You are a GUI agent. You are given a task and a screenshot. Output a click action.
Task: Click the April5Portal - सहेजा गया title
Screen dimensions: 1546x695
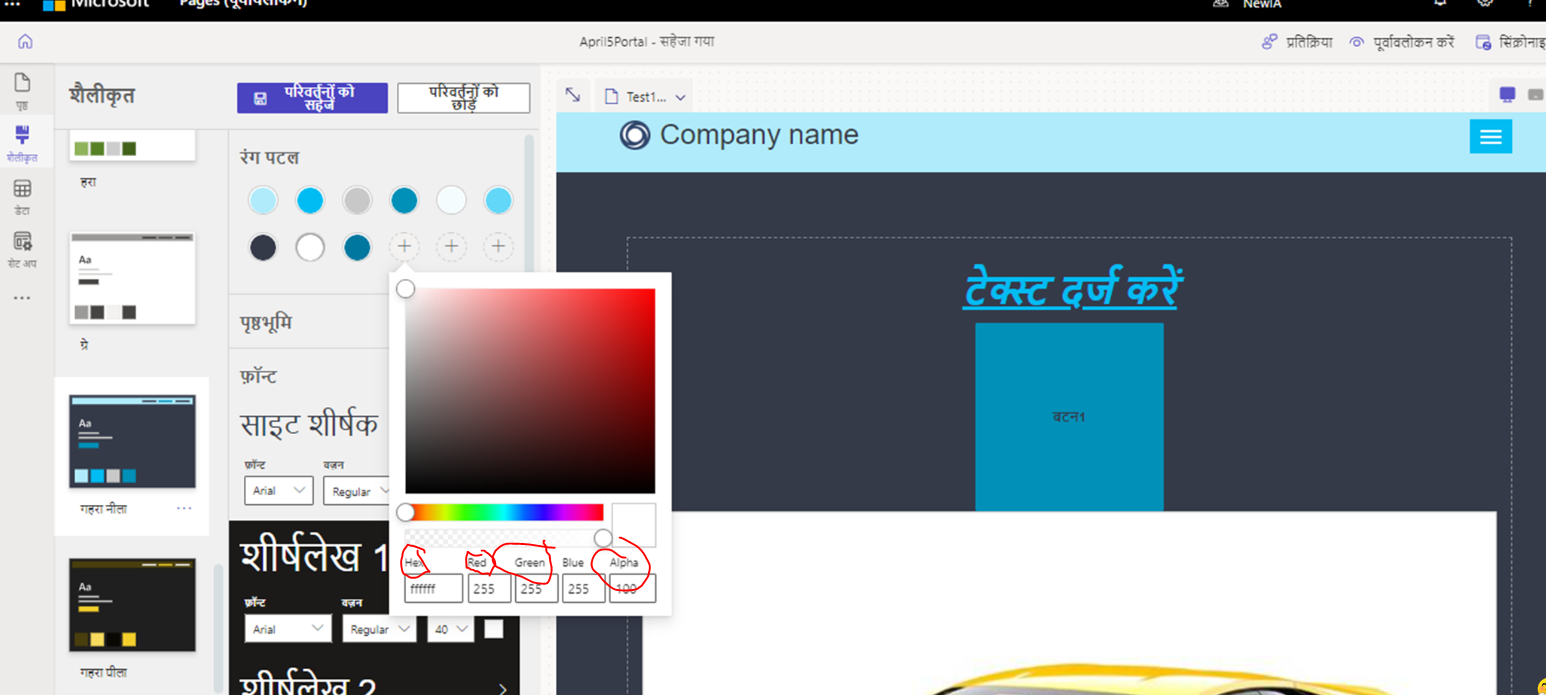pos(646,42)
